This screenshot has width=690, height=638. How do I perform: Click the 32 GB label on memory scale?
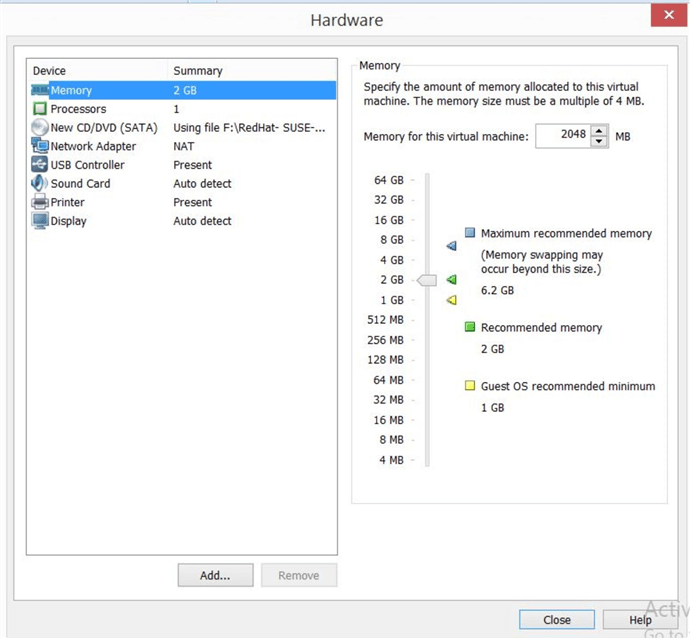point(389,200)
